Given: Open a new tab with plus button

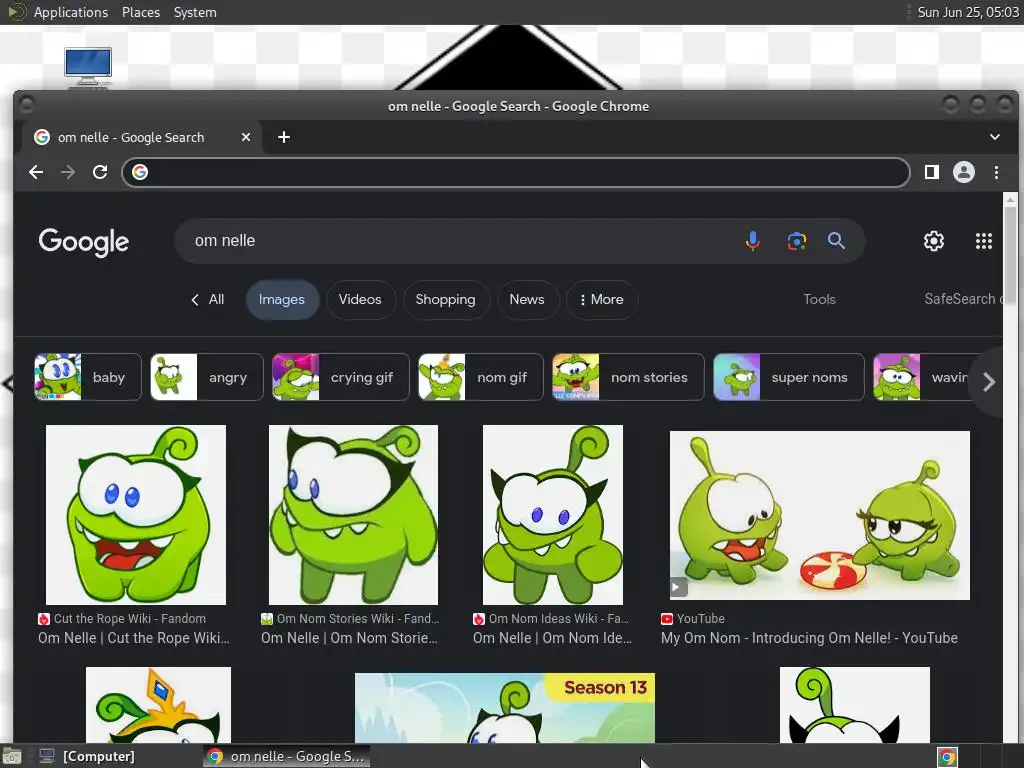Looking at the screenshot, I should point(283,137).
